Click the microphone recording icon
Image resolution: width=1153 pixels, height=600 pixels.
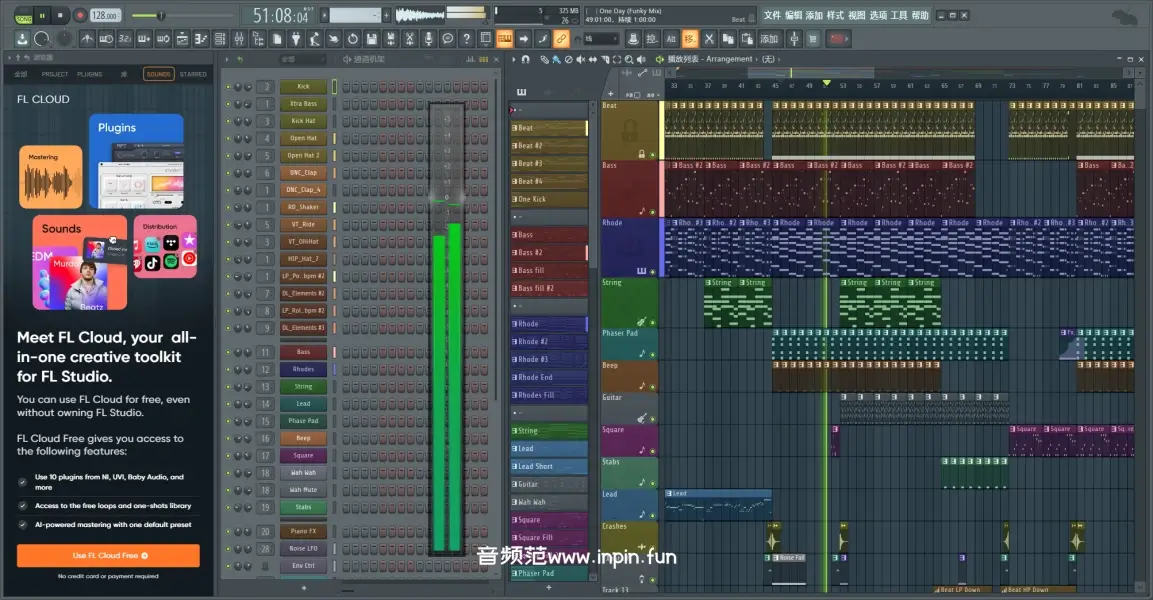coord(428,39)
